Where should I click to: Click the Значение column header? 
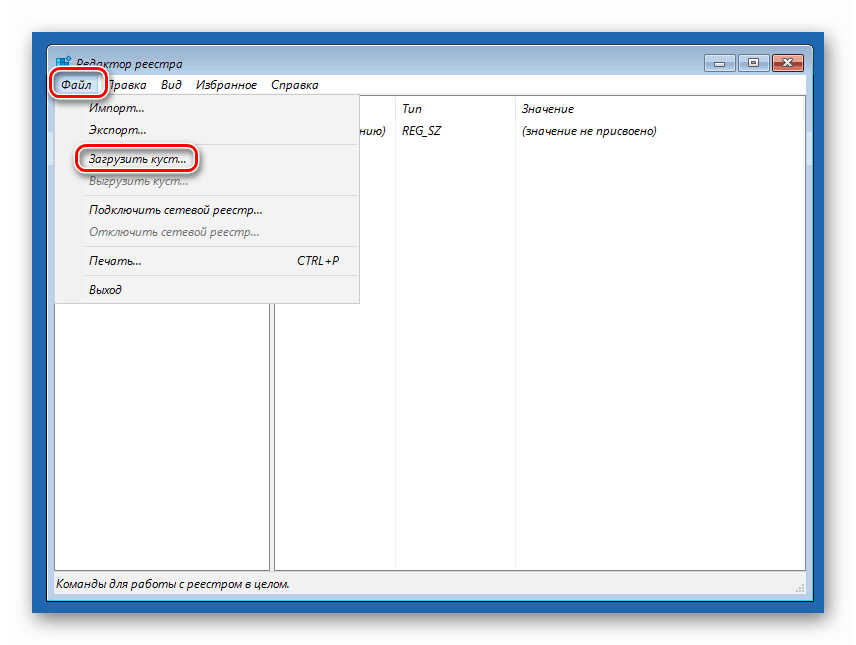click(x=659, y=109)
